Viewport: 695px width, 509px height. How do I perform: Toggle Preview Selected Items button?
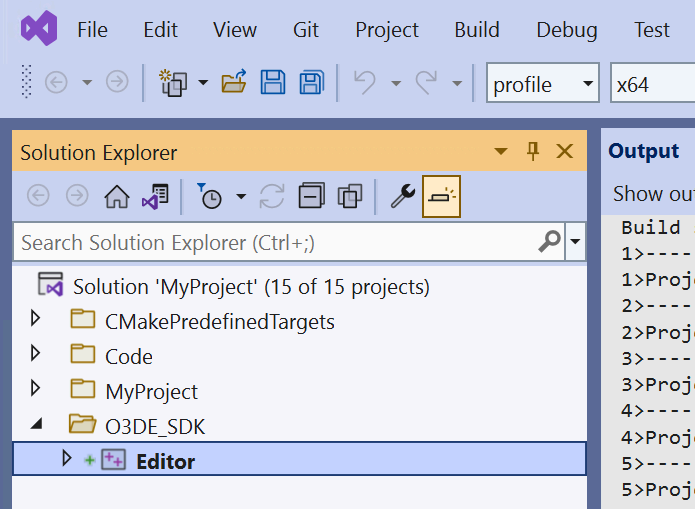[441, 197]
